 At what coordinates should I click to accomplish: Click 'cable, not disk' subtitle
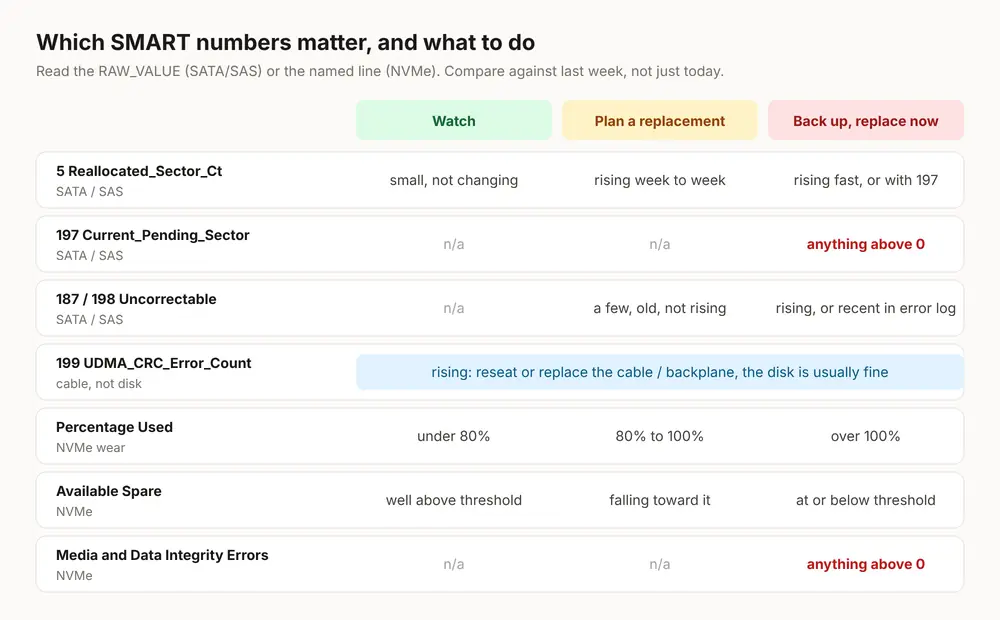coord(99,383)
